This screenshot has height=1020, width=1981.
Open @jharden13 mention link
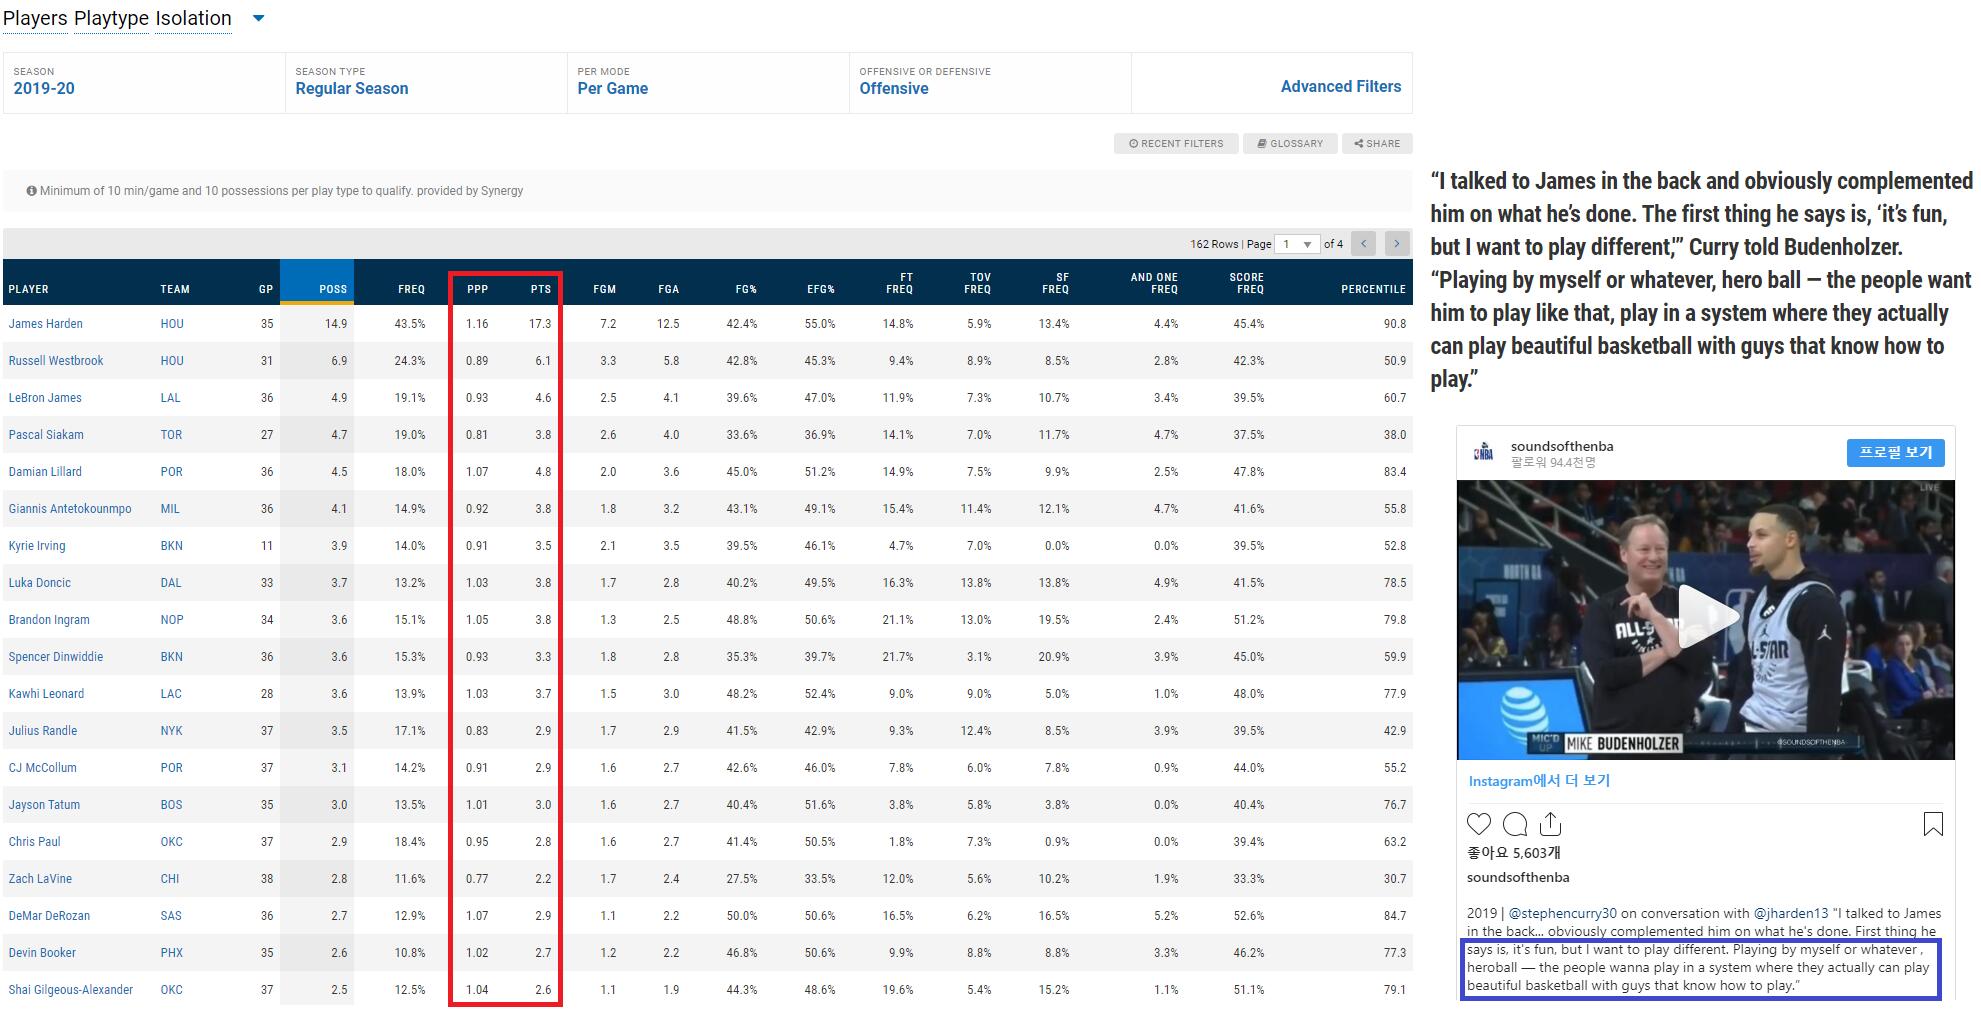[1791, 913]
